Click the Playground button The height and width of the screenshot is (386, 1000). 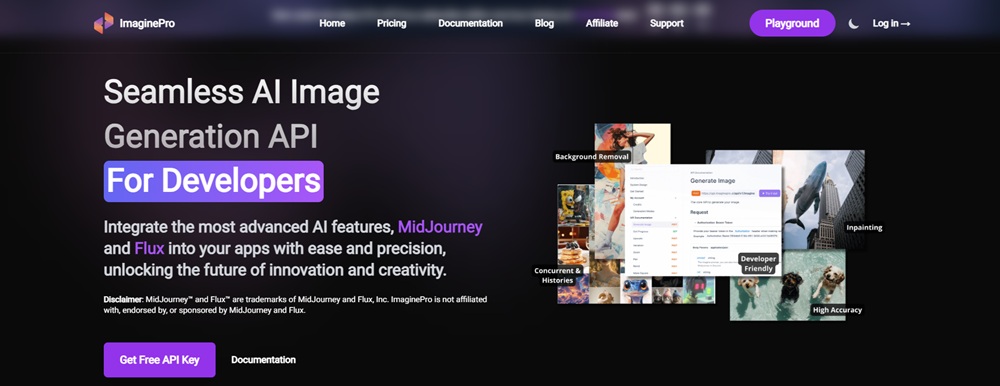[x=792, y=23]
